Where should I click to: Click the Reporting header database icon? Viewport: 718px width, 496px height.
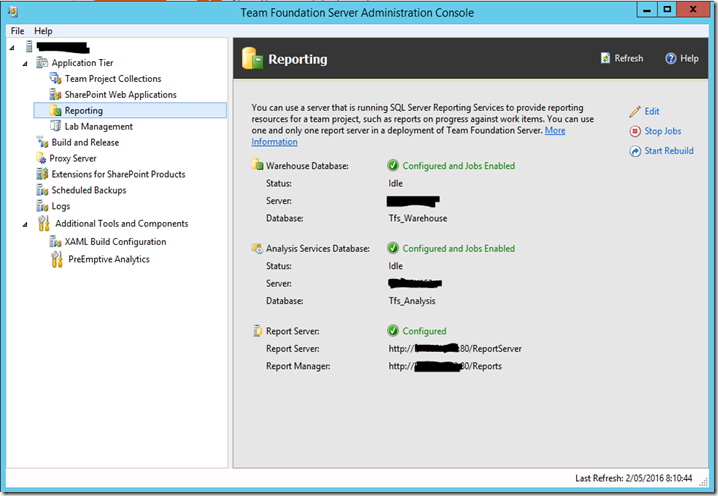[x=252, y=58]
